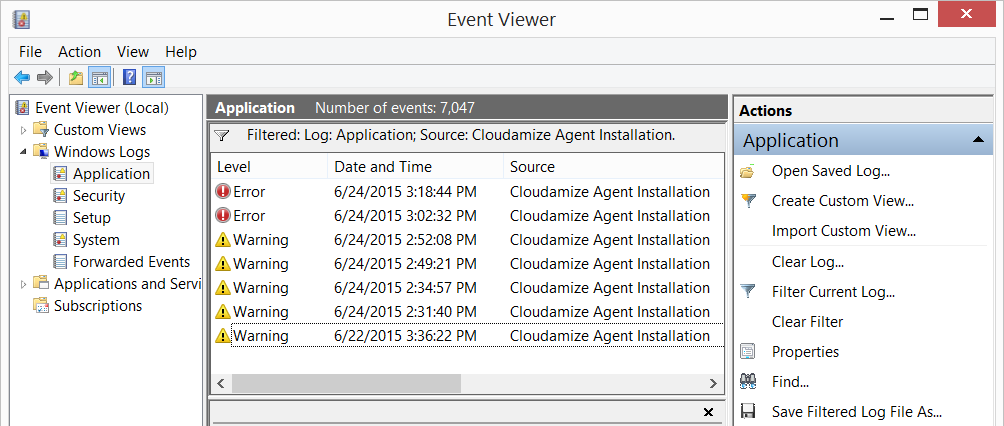Expand the Custom Views tree node
Viewport: 1004px width, 426px height.
click(x=24, y=130)
